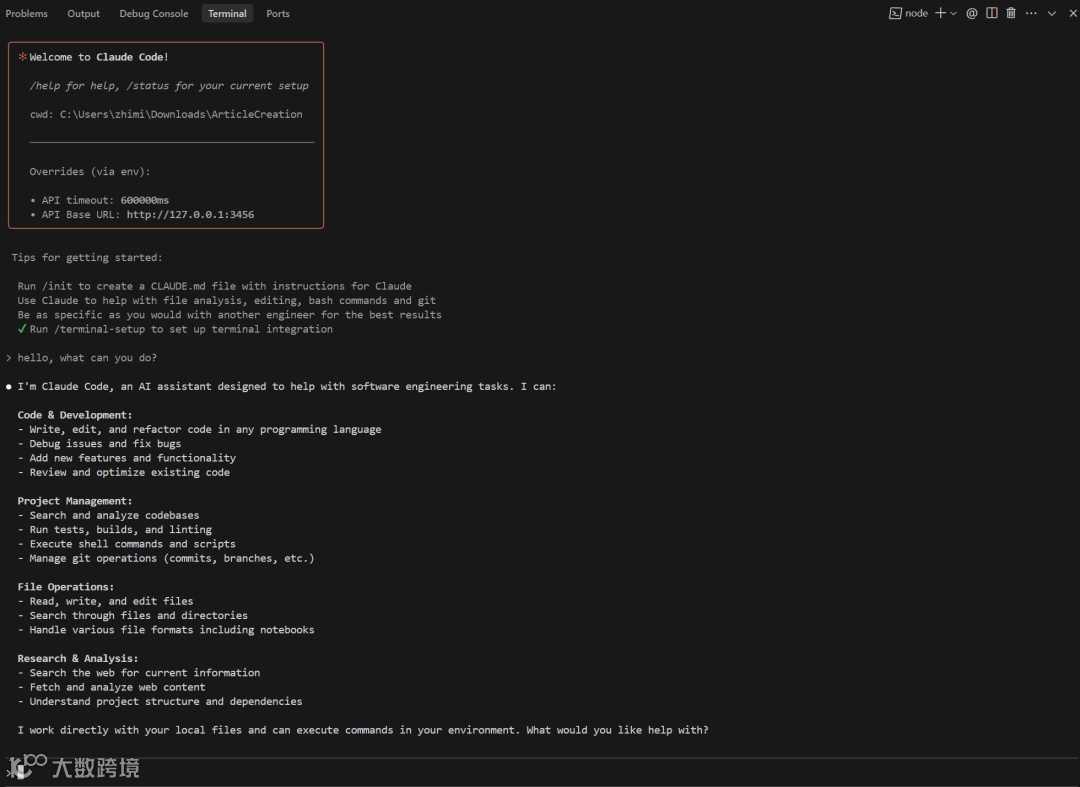Click 'Fetch and analyze web content' line
This screenshot has height=787, width=1080.
click(x=112, y=688)
